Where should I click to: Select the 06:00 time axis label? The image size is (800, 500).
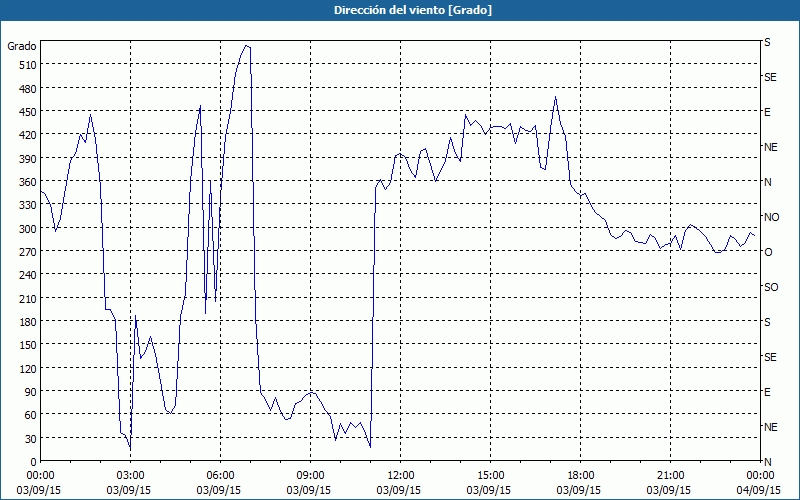(x=220, y=475)
